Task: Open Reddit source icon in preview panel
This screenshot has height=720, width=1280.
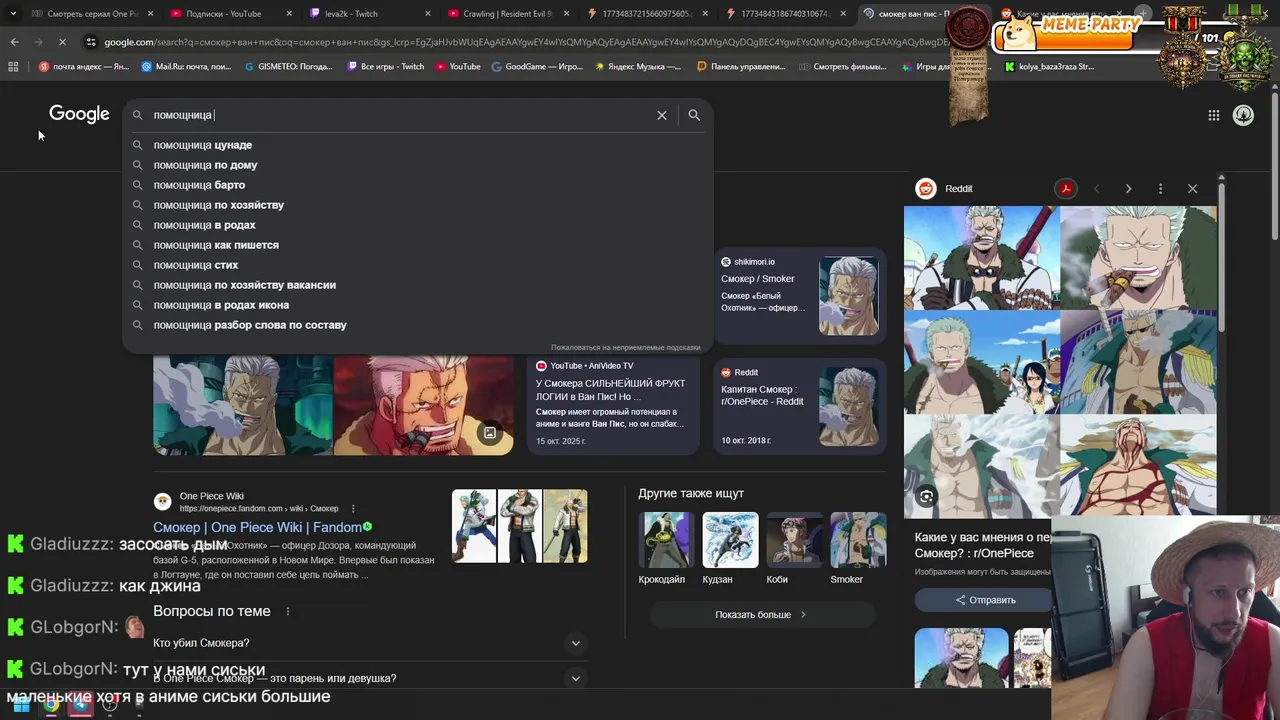Action: [x=926, y=188]
